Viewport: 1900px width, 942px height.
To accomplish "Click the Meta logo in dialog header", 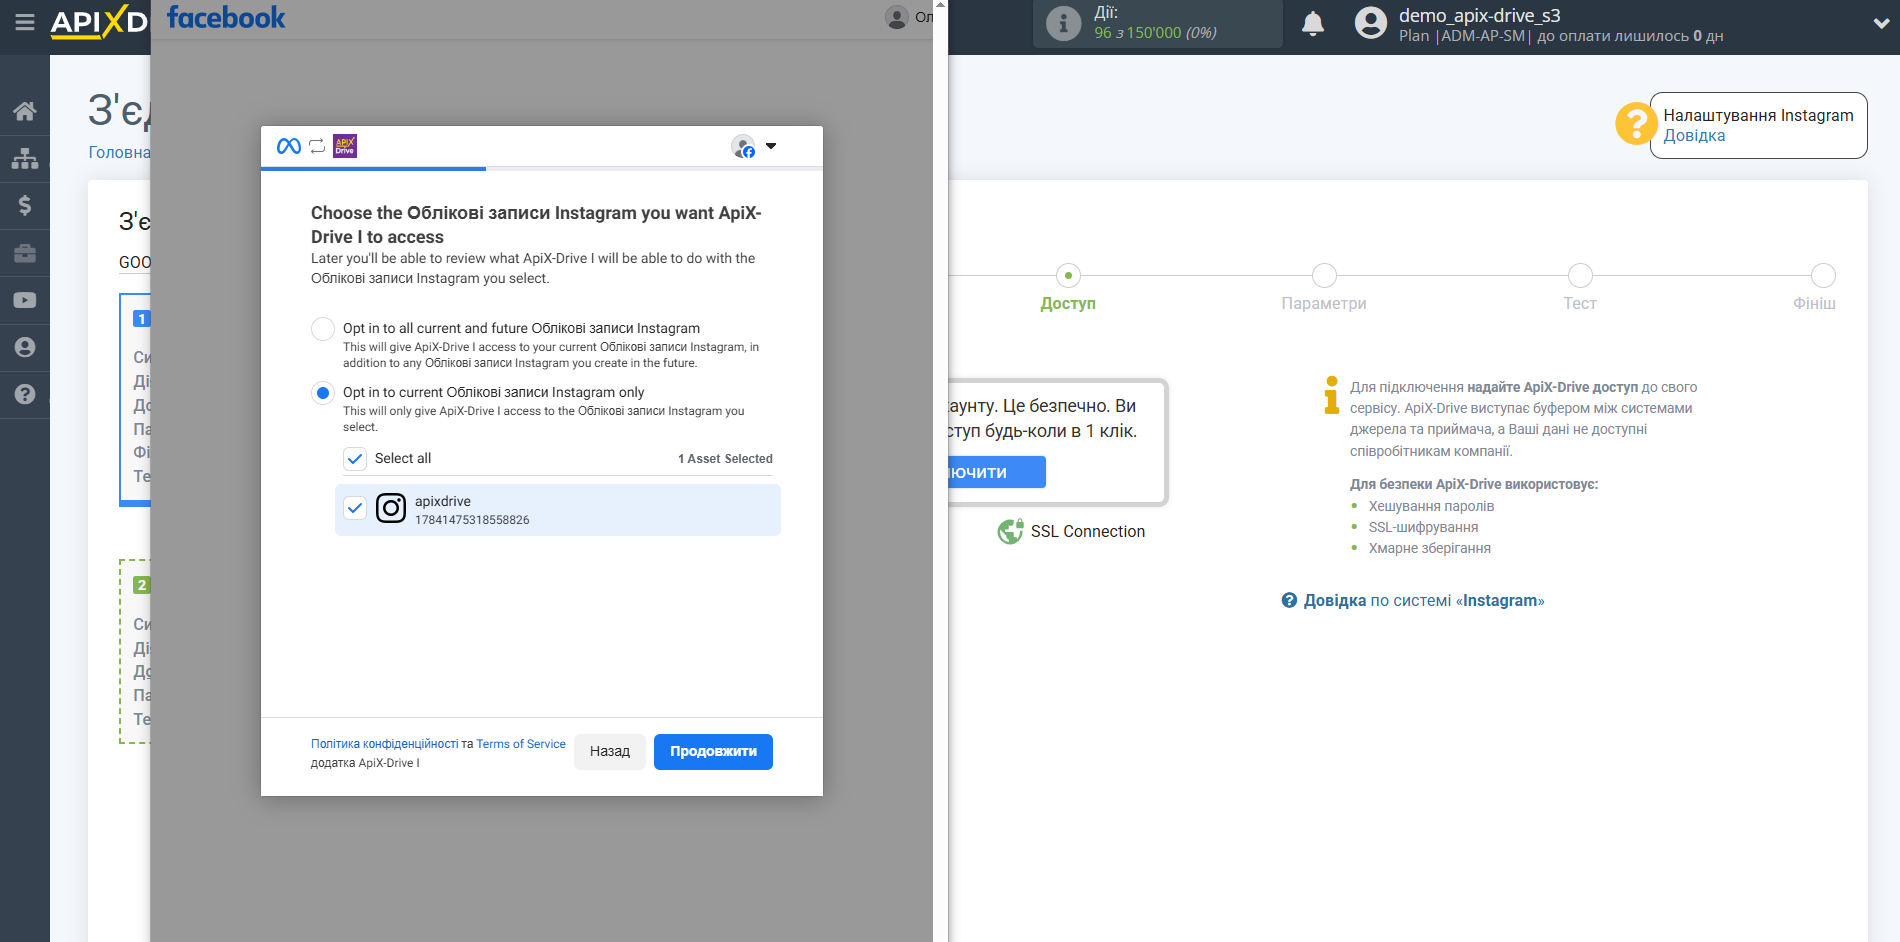I will (x=289, y=146).
